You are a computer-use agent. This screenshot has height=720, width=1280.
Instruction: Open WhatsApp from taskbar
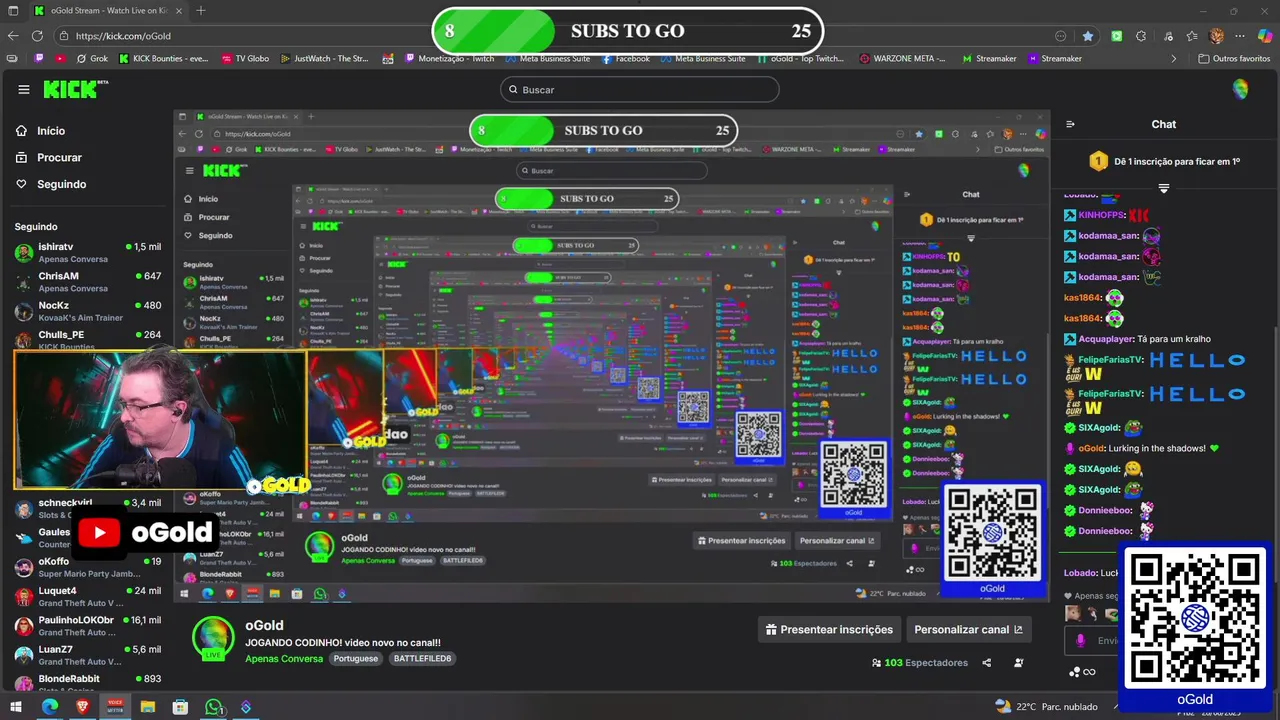click(x=213, y=707)
